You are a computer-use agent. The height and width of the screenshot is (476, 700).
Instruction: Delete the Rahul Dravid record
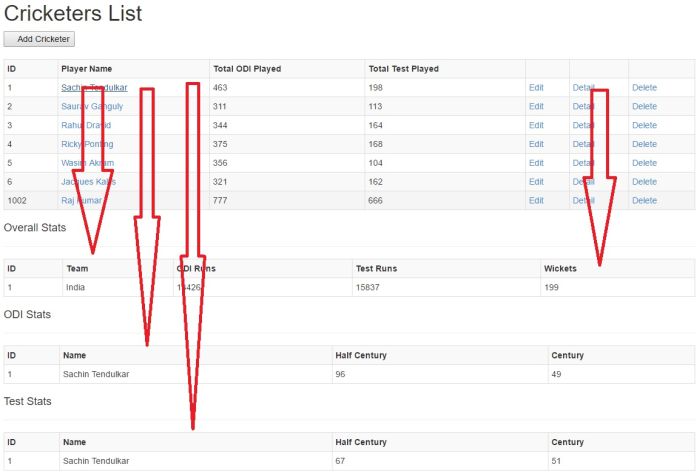(644, 125)
